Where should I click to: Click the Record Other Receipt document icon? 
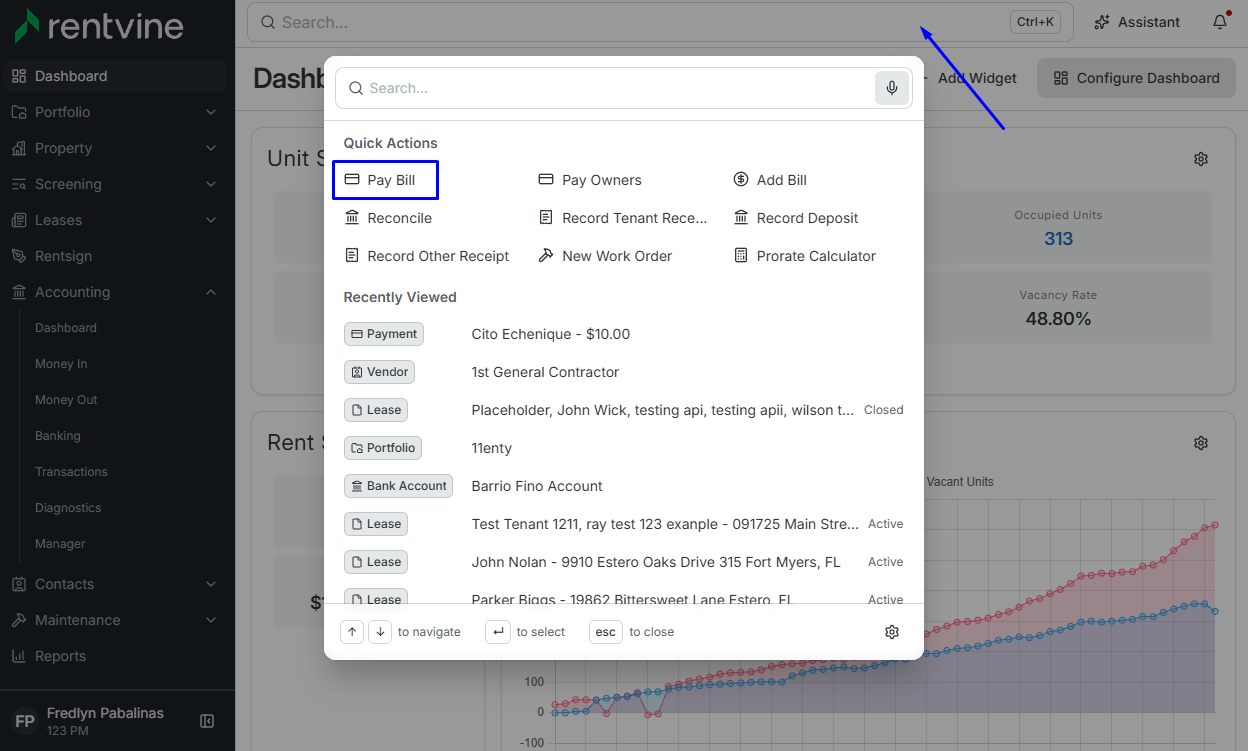click(x=352, y=256)
